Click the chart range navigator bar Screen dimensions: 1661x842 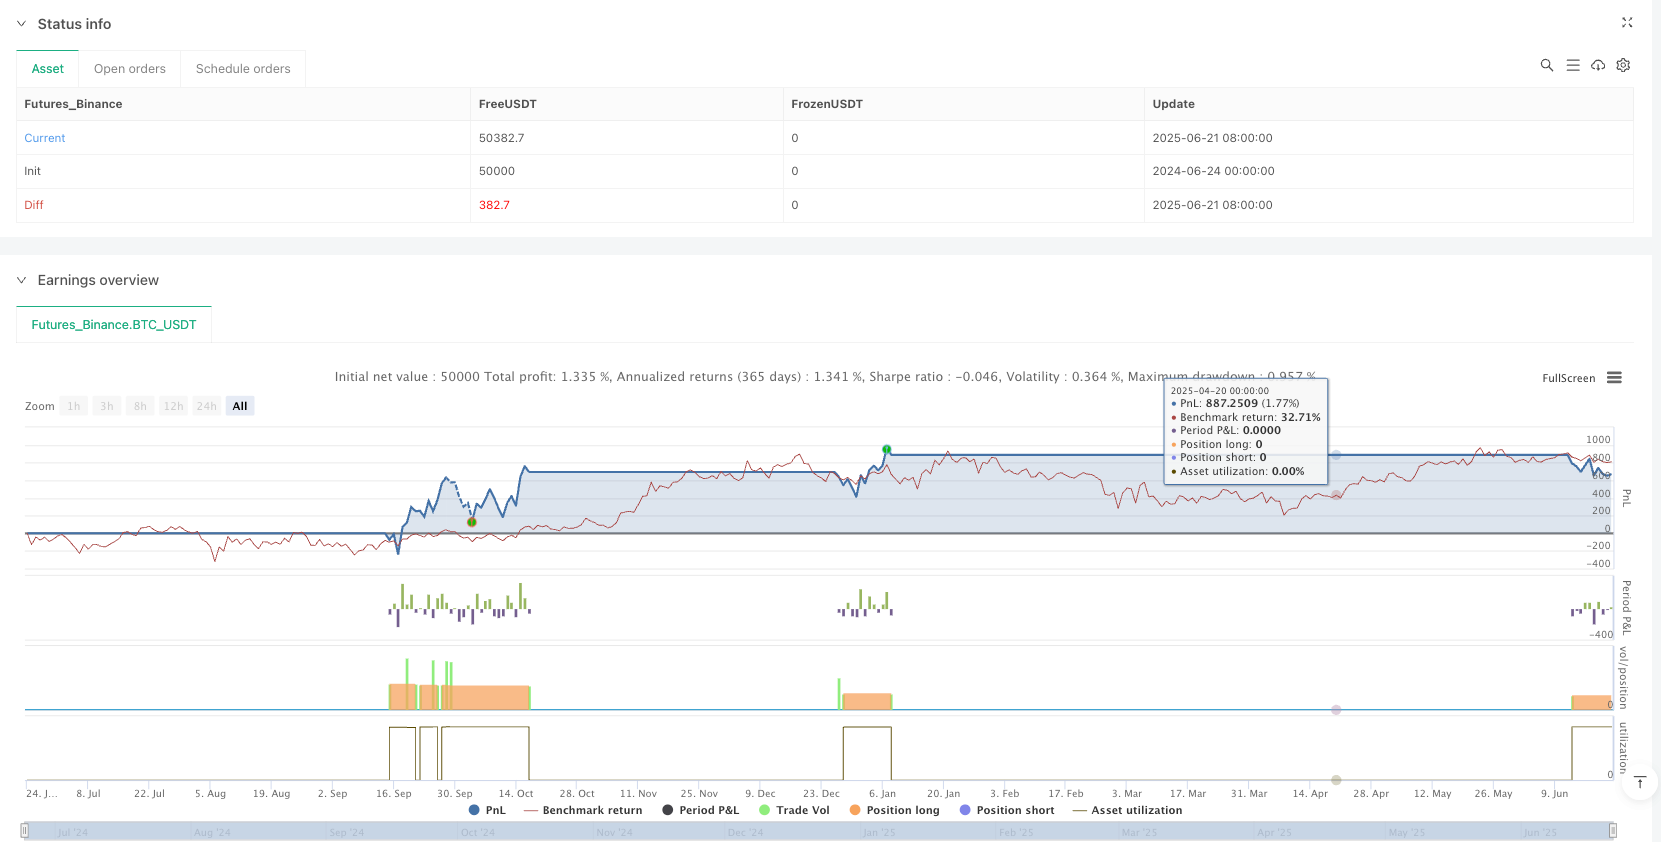coord(818,831)
